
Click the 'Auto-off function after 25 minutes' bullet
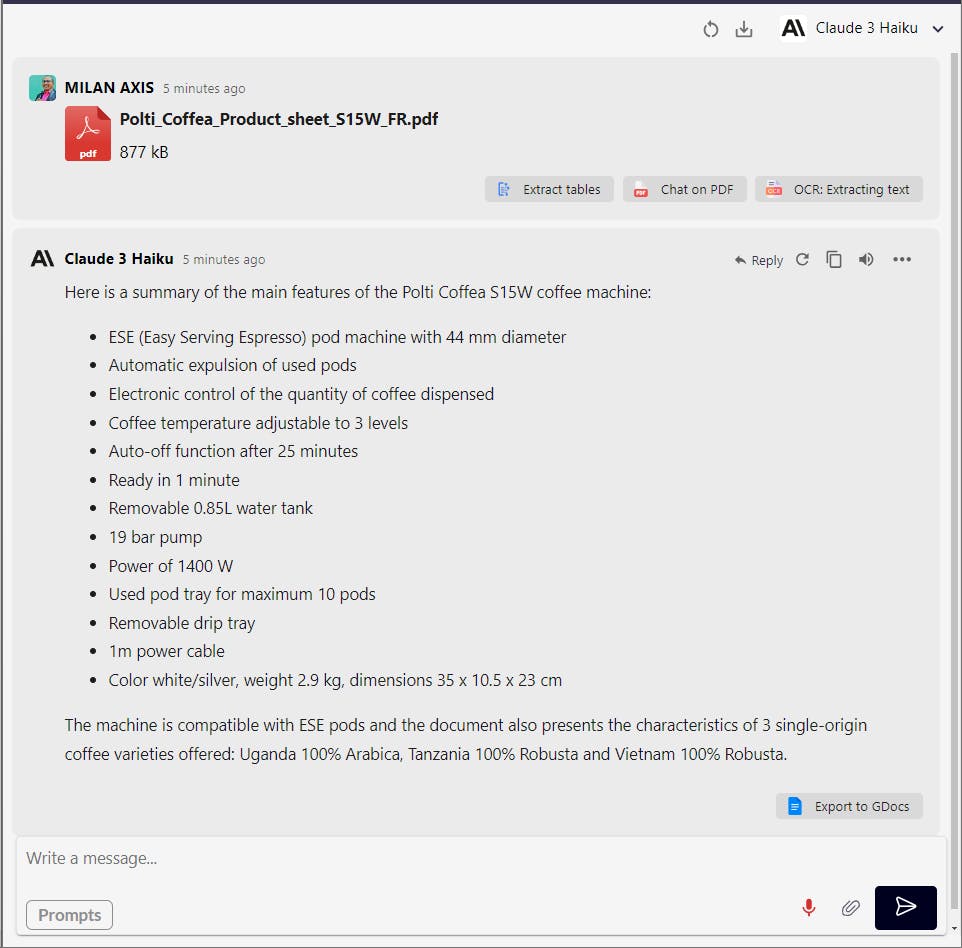tap(233, 451)
